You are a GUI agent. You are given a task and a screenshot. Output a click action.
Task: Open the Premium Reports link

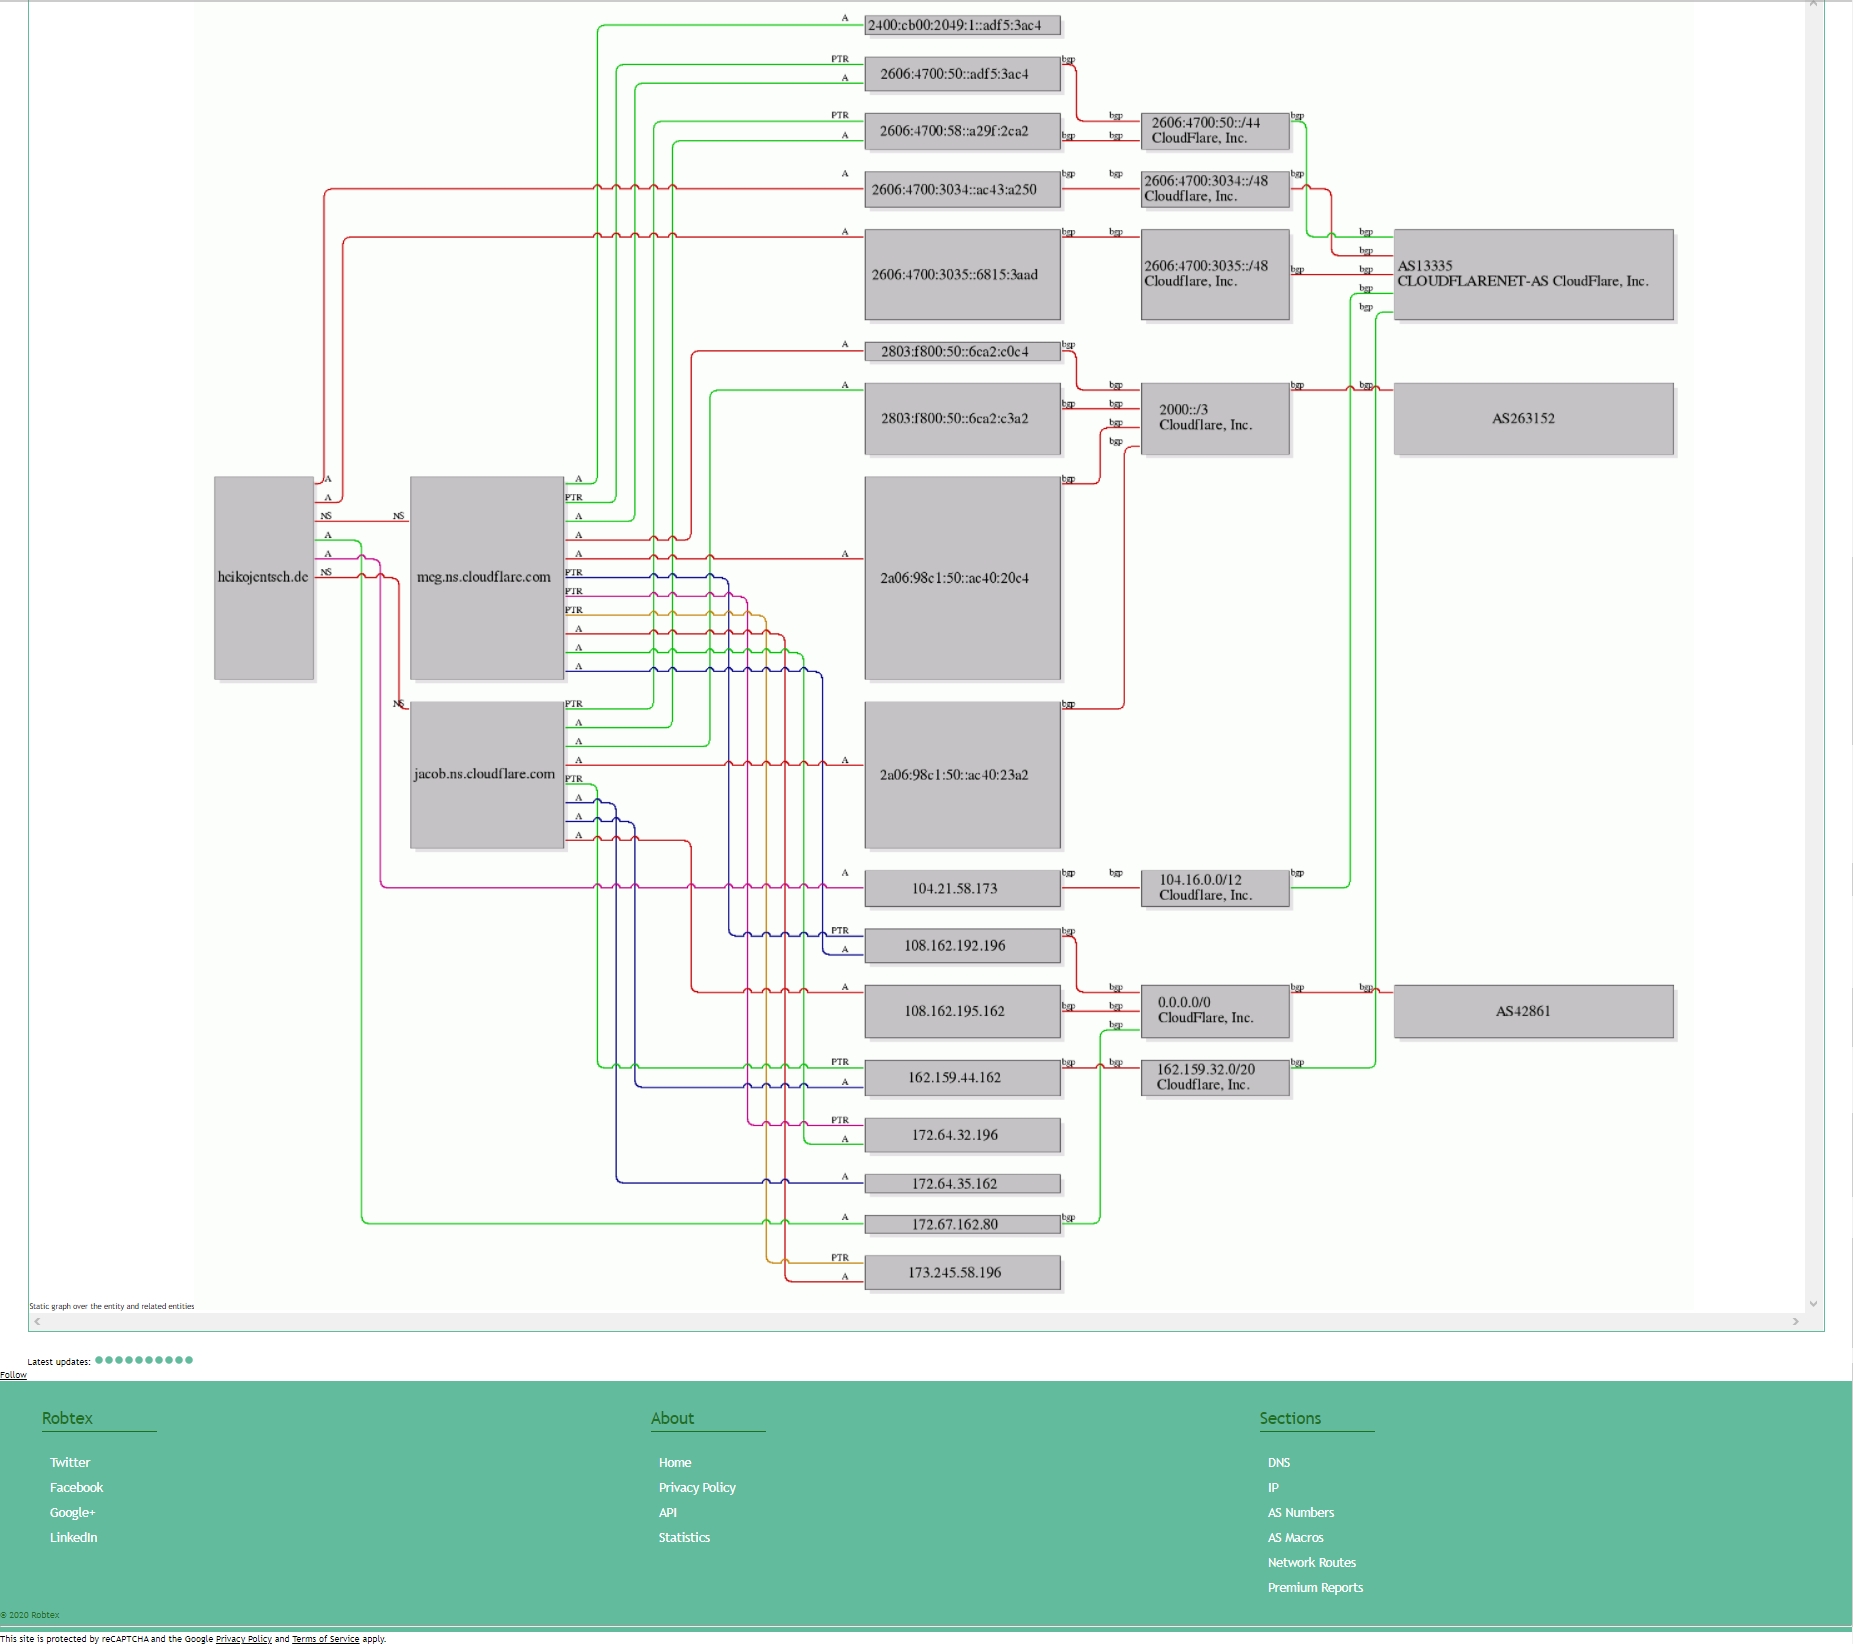tap(1315, 1587)
